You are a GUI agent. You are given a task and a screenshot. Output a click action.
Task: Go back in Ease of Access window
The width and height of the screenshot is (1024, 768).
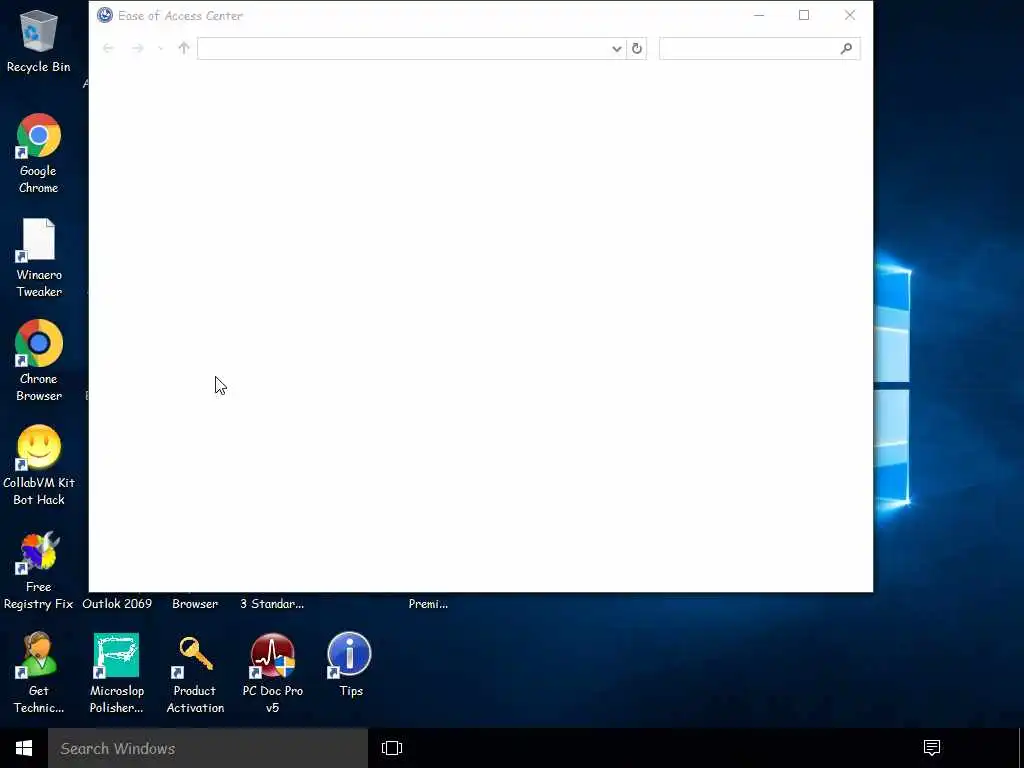(x=108, y=48)
